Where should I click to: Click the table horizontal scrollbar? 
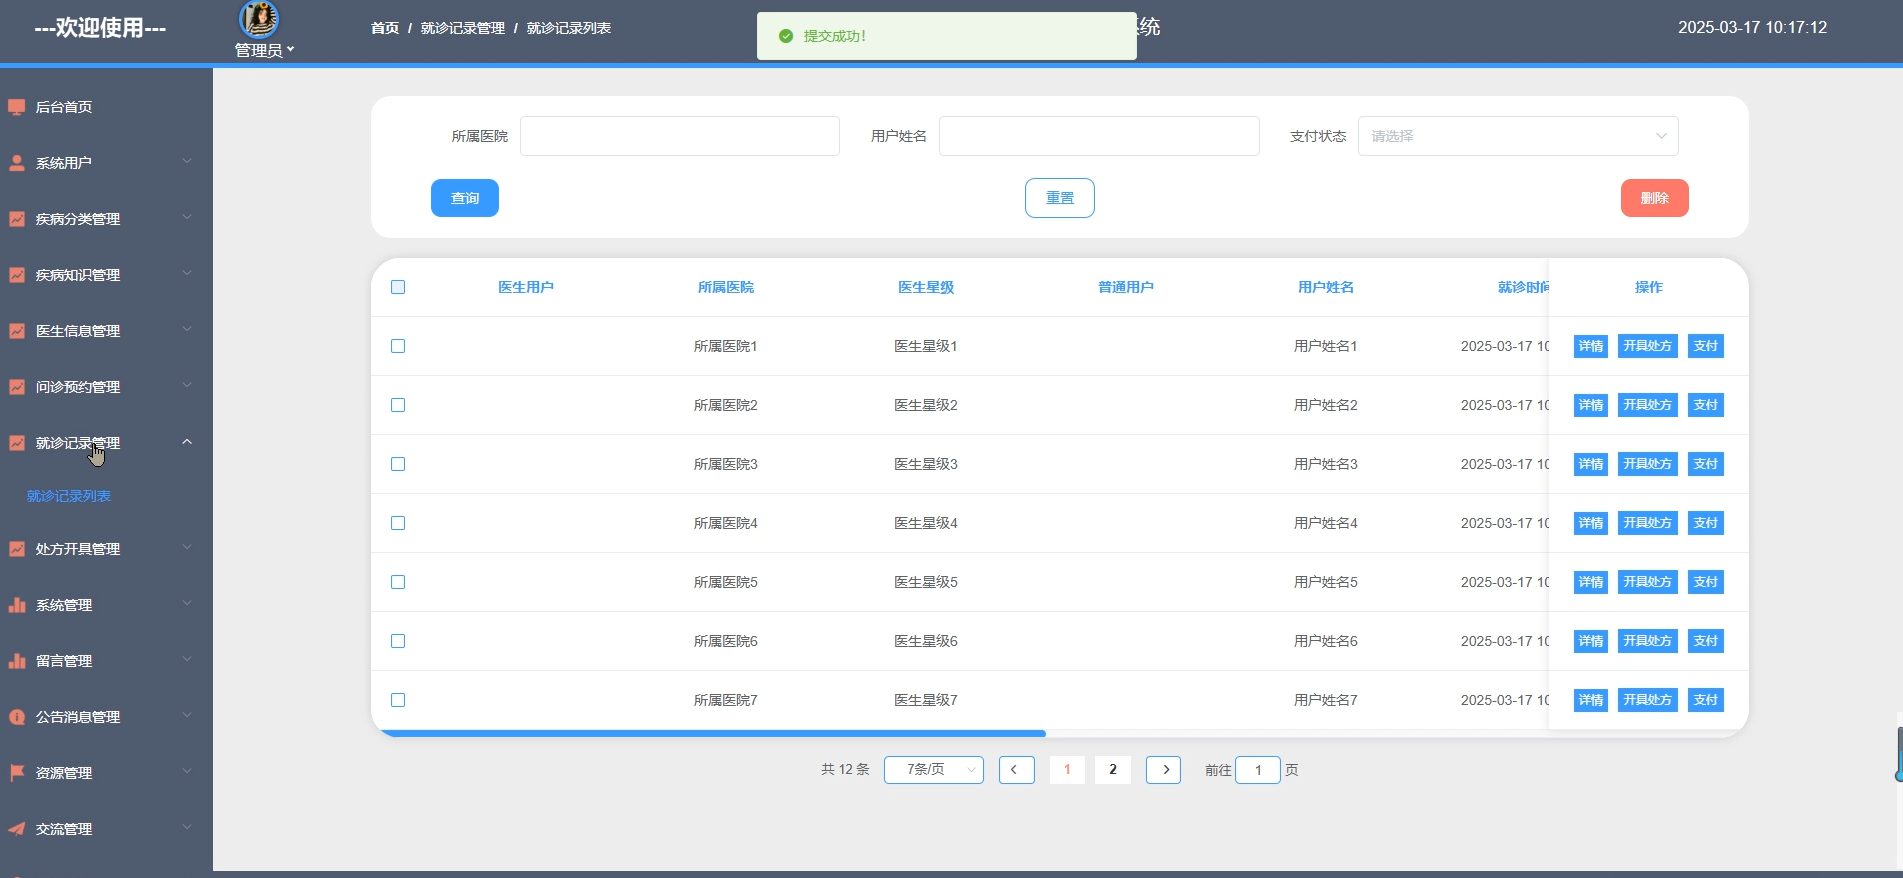point(712,733)
